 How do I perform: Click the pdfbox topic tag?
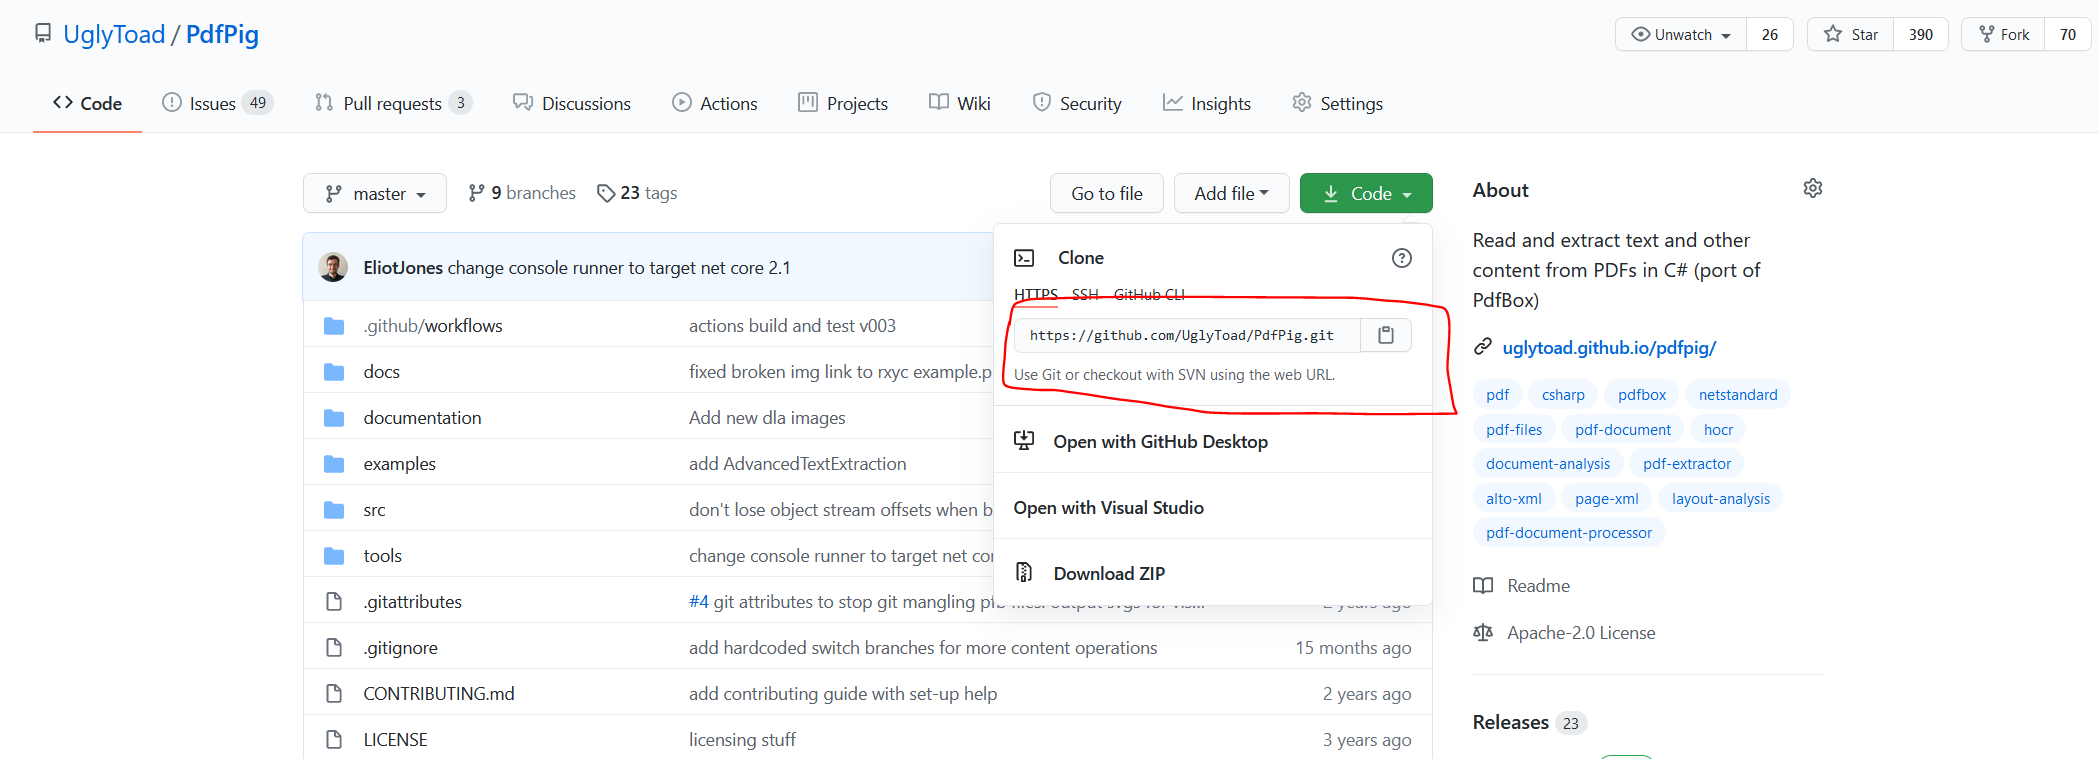1642,395
